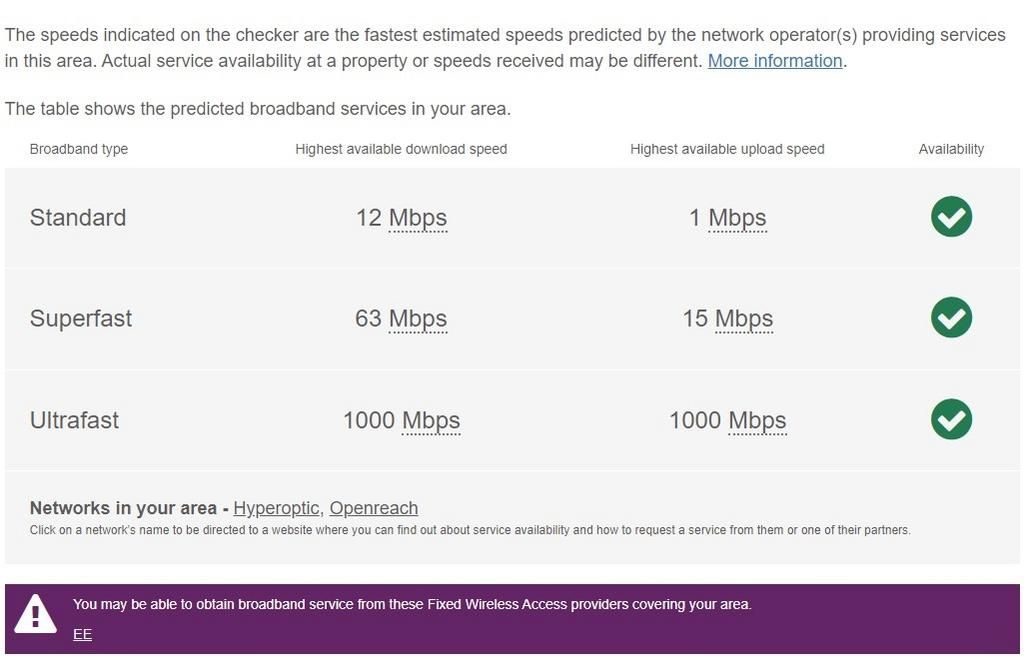
Task: Click Mbps abbreviation in Ultrafast download speed
Action: [x=431, y=420]
